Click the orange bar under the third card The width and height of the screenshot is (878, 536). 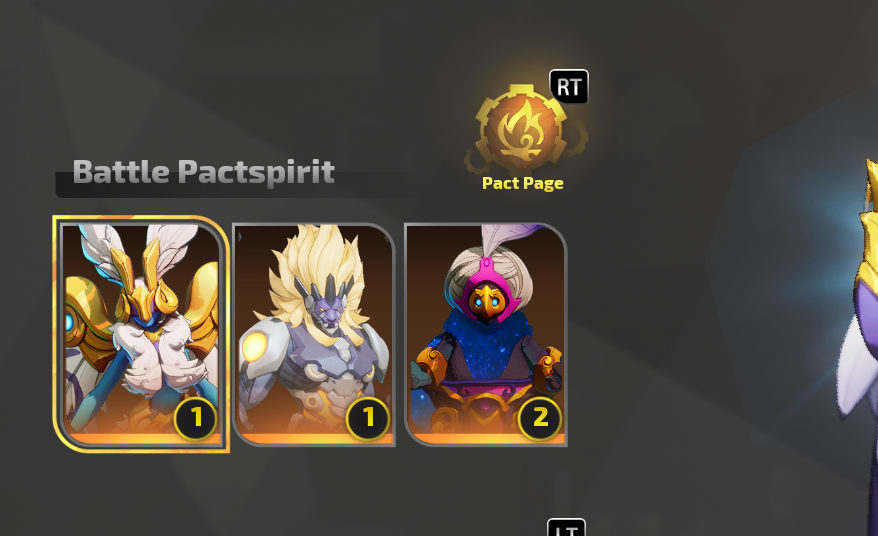(488, 439)
